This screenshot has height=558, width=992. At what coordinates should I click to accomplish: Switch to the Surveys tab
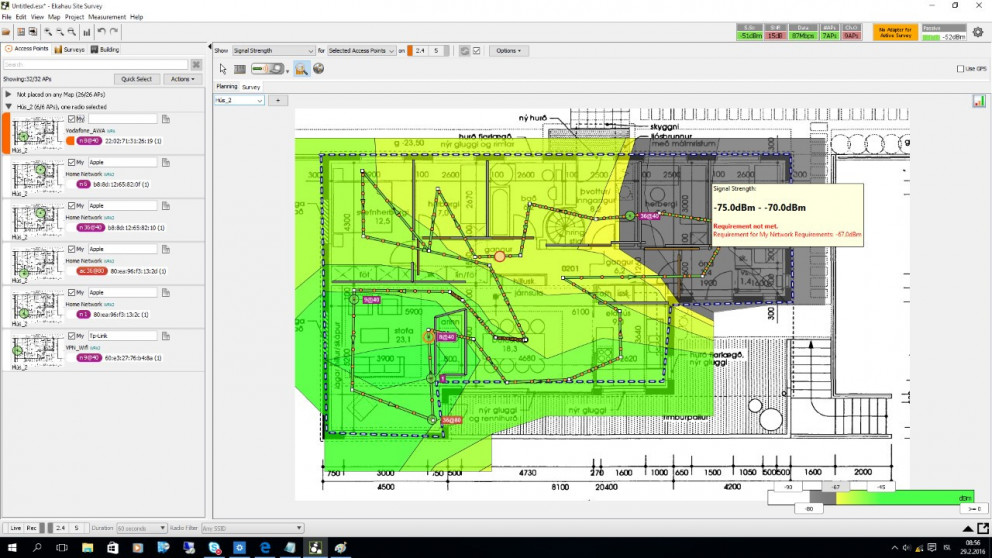(71, 49)
